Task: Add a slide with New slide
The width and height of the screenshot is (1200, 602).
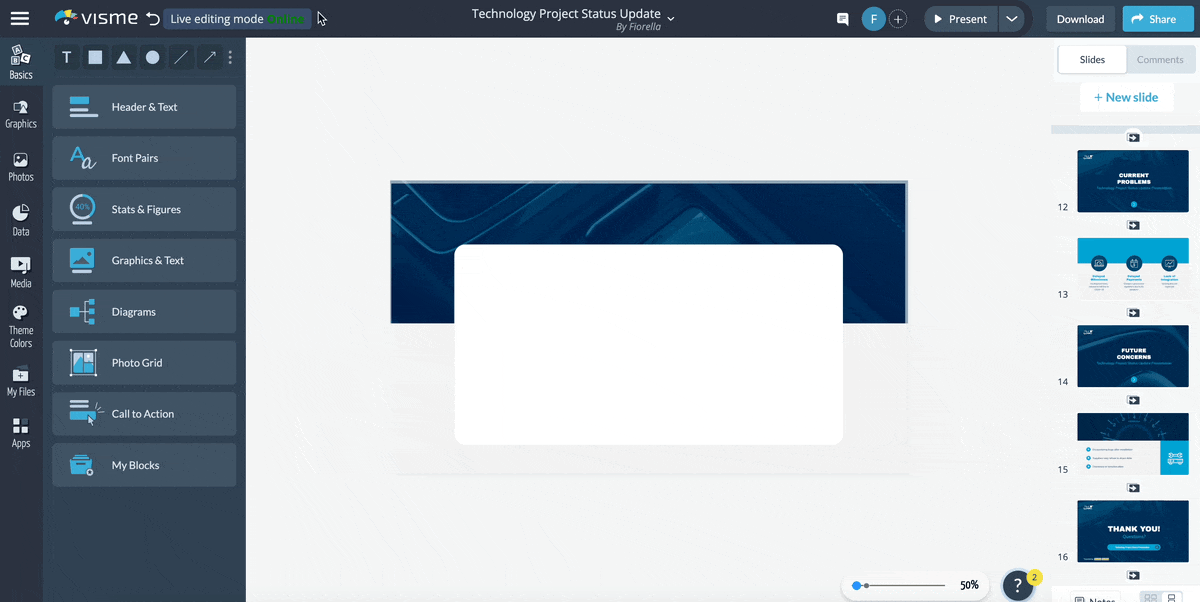Action: click(1126, 97)
